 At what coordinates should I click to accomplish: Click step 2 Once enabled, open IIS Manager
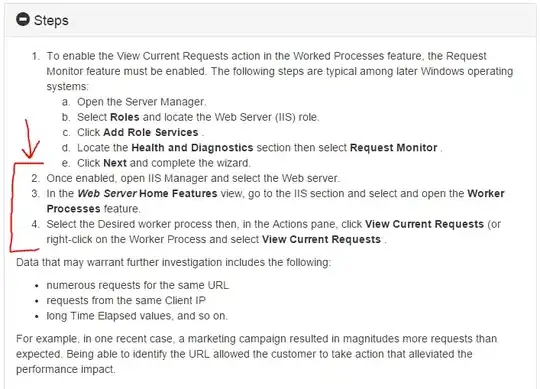click(193, 178)
